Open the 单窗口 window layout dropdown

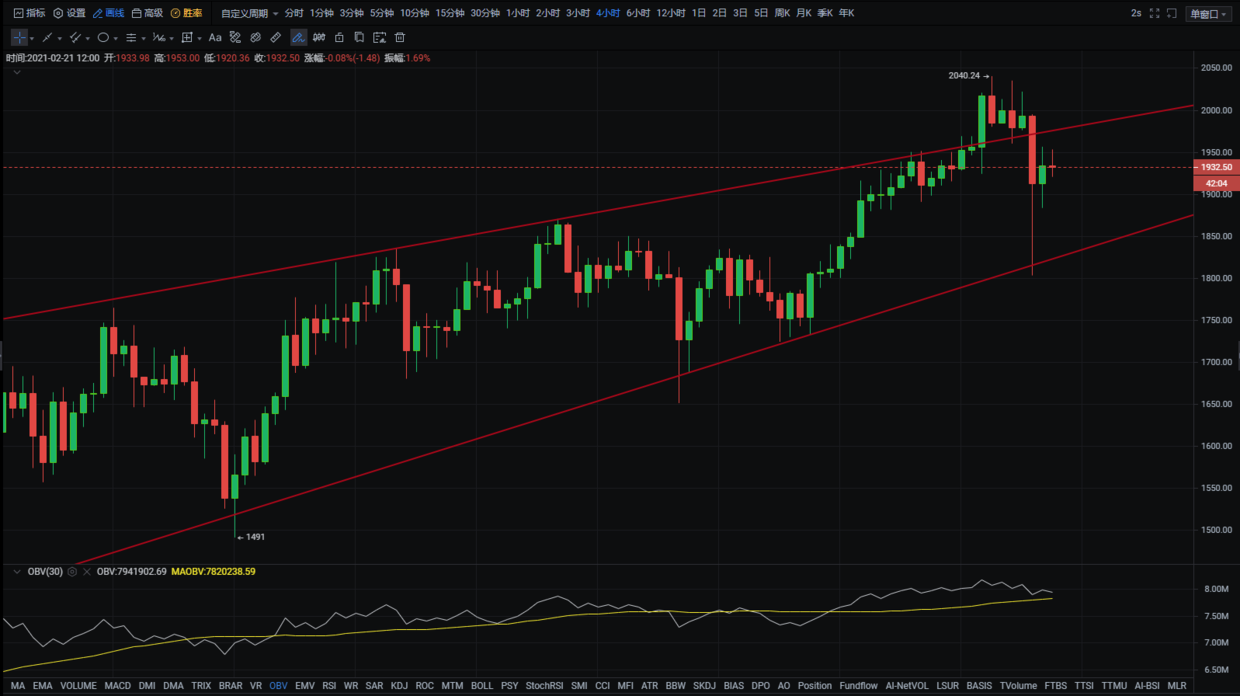[1208, 13]
